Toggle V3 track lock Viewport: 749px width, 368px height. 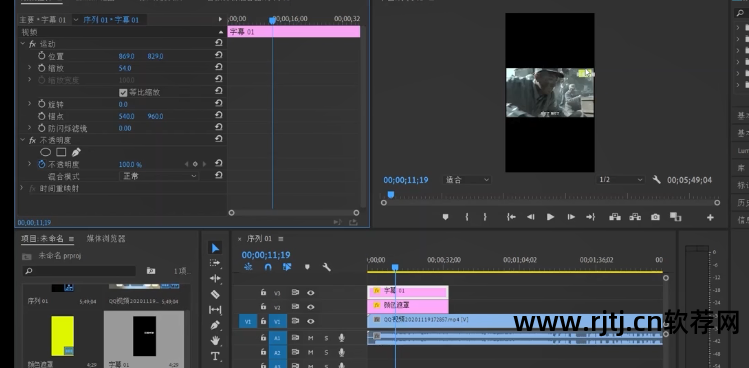(263, 292)
